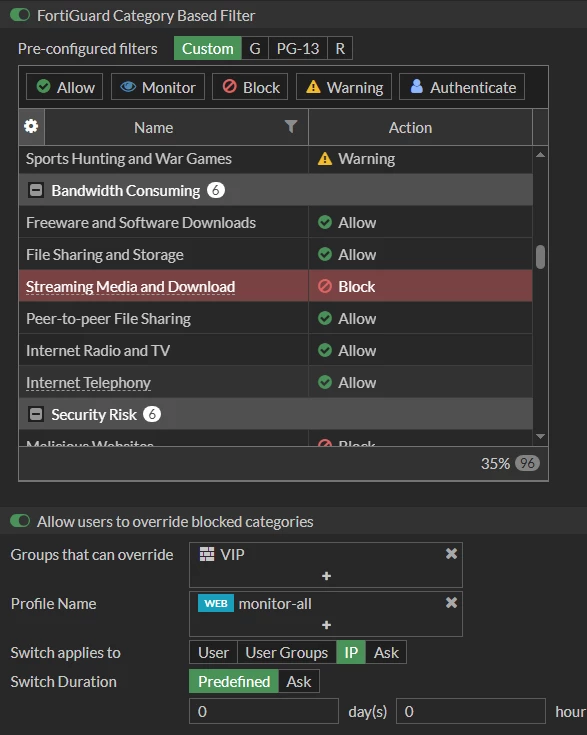
Task: Set selected category action to Warning
Action: pos(344,87)
